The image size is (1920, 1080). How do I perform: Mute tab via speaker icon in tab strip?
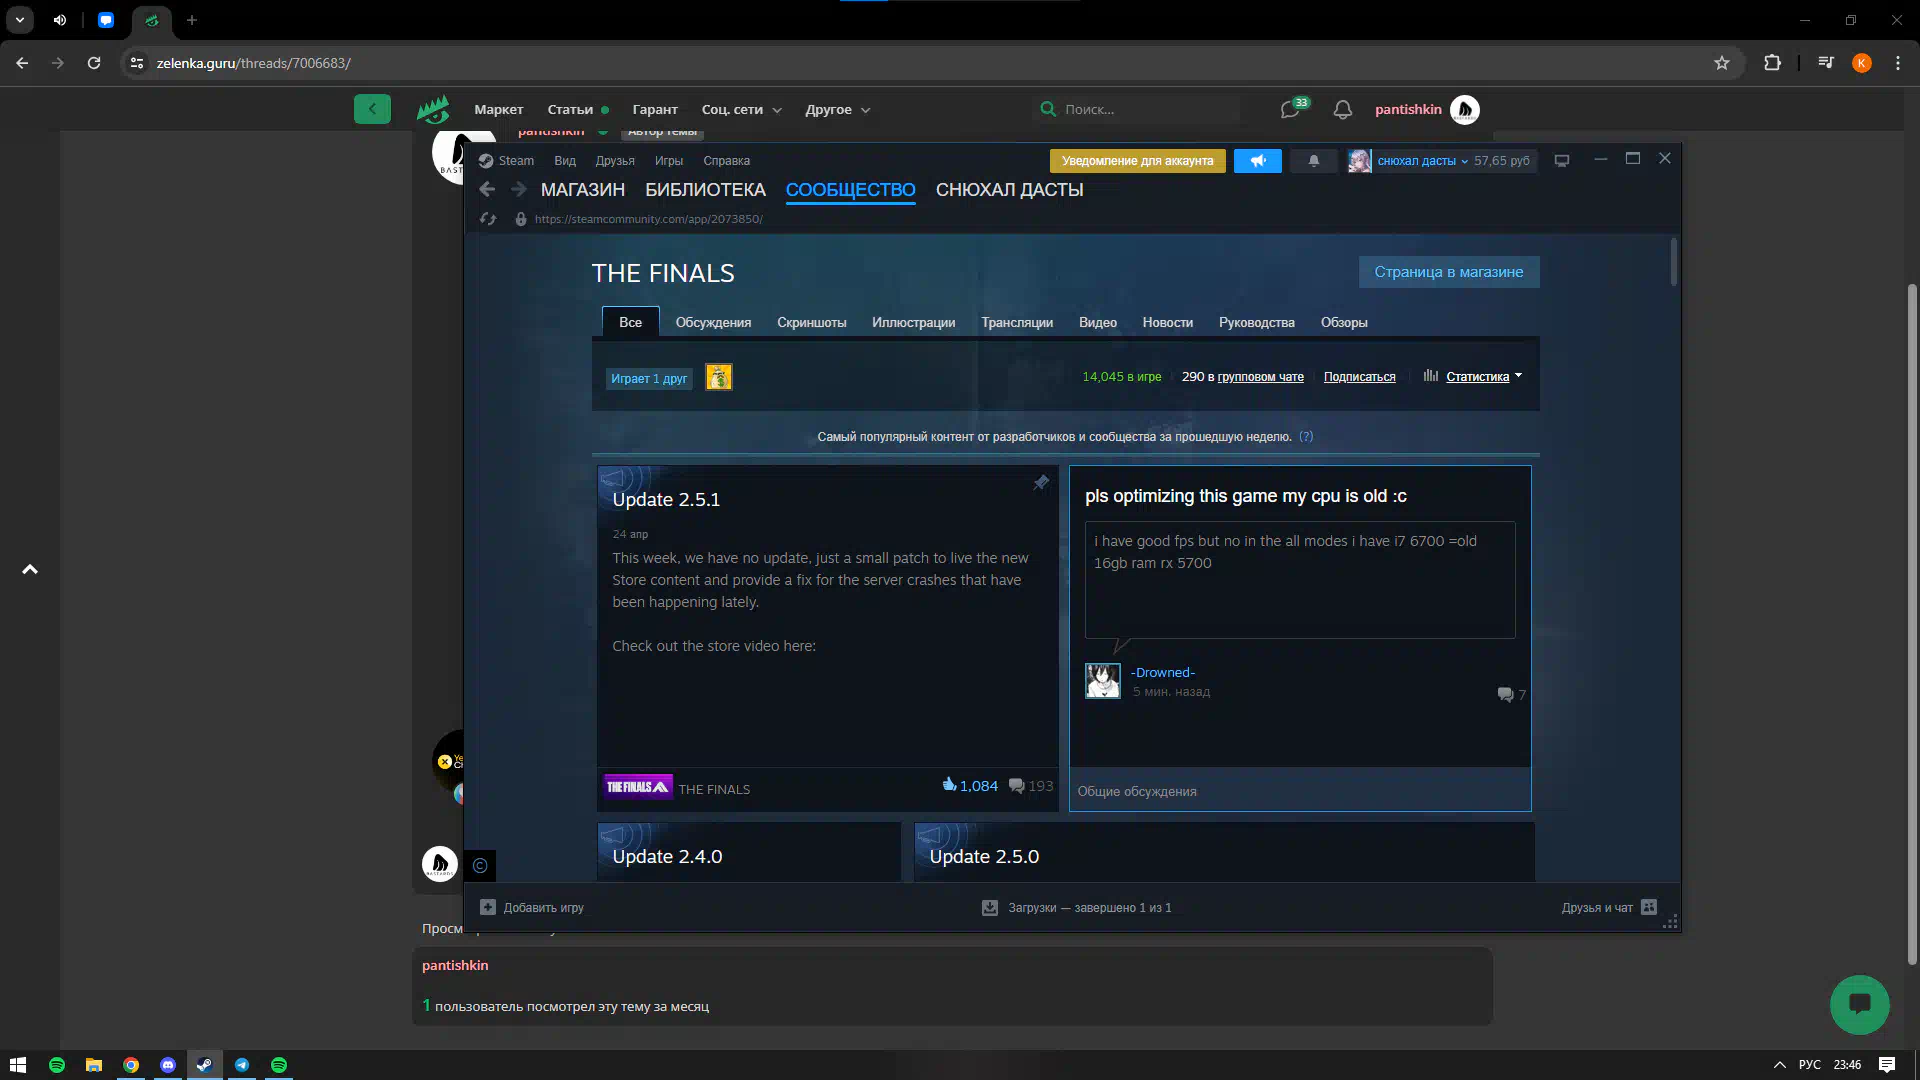point(60,20)
